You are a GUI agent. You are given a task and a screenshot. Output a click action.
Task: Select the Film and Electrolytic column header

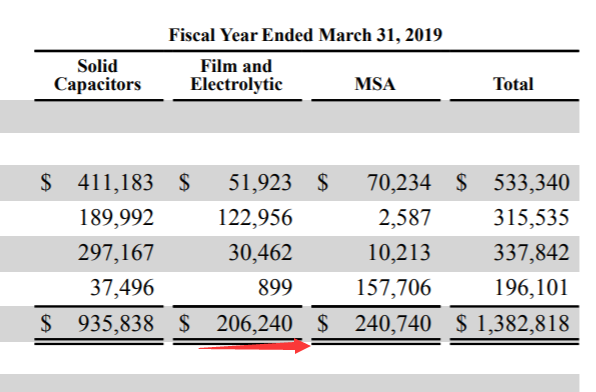236,75
